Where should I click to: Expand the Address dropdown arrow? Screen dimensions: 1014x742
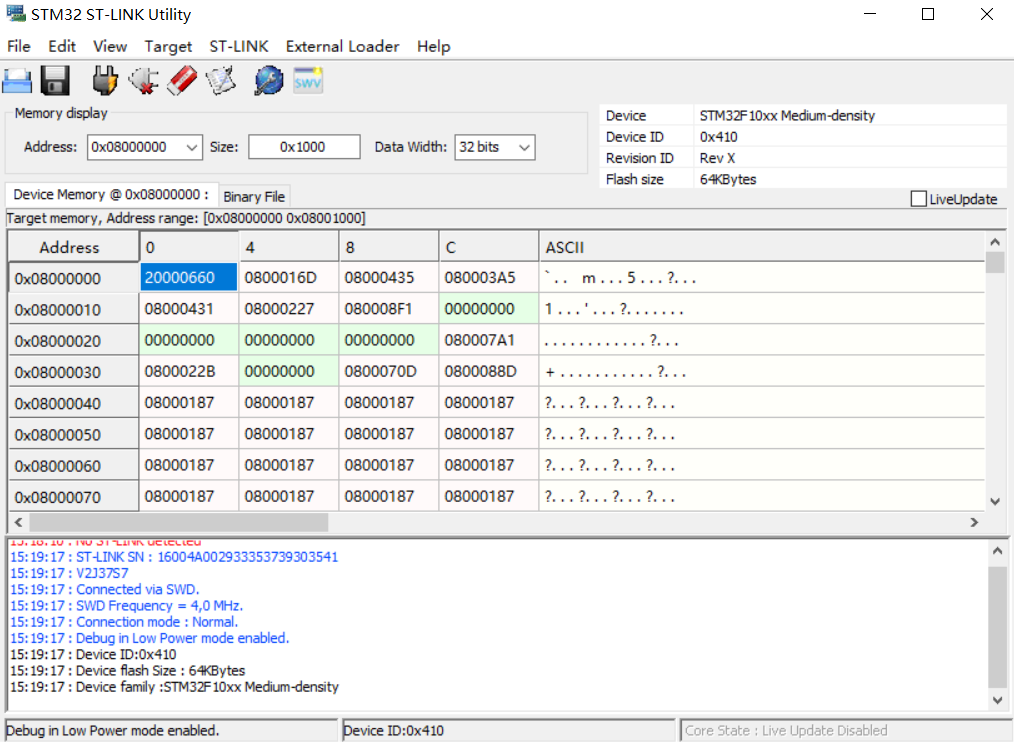191,147
